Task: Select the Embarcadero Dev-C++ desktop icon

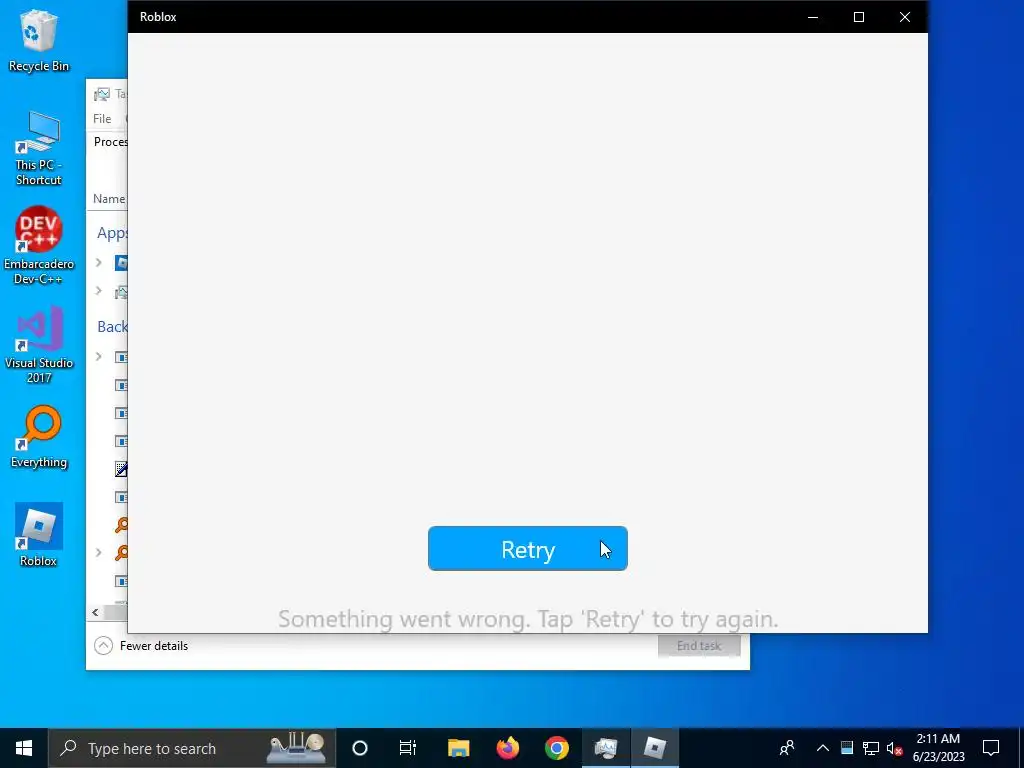Action: point(39,246)
